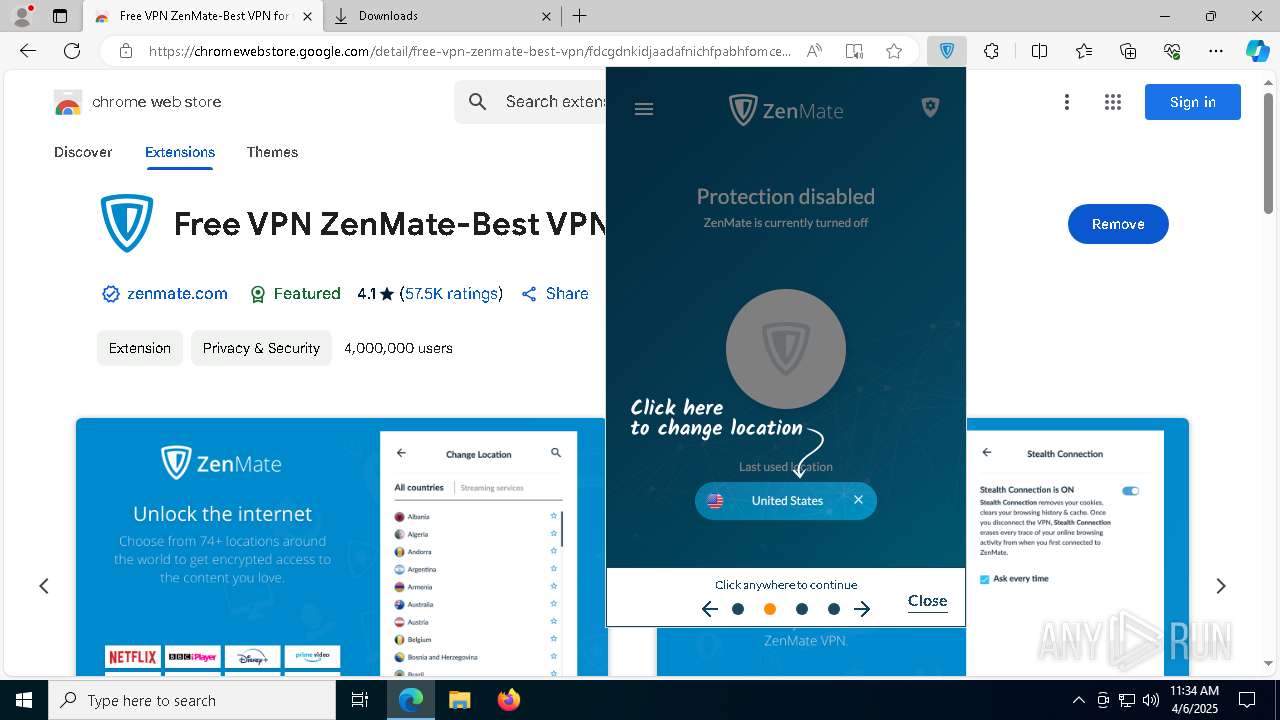Open zenmate.com publisher link

click(x=177, y=294)
